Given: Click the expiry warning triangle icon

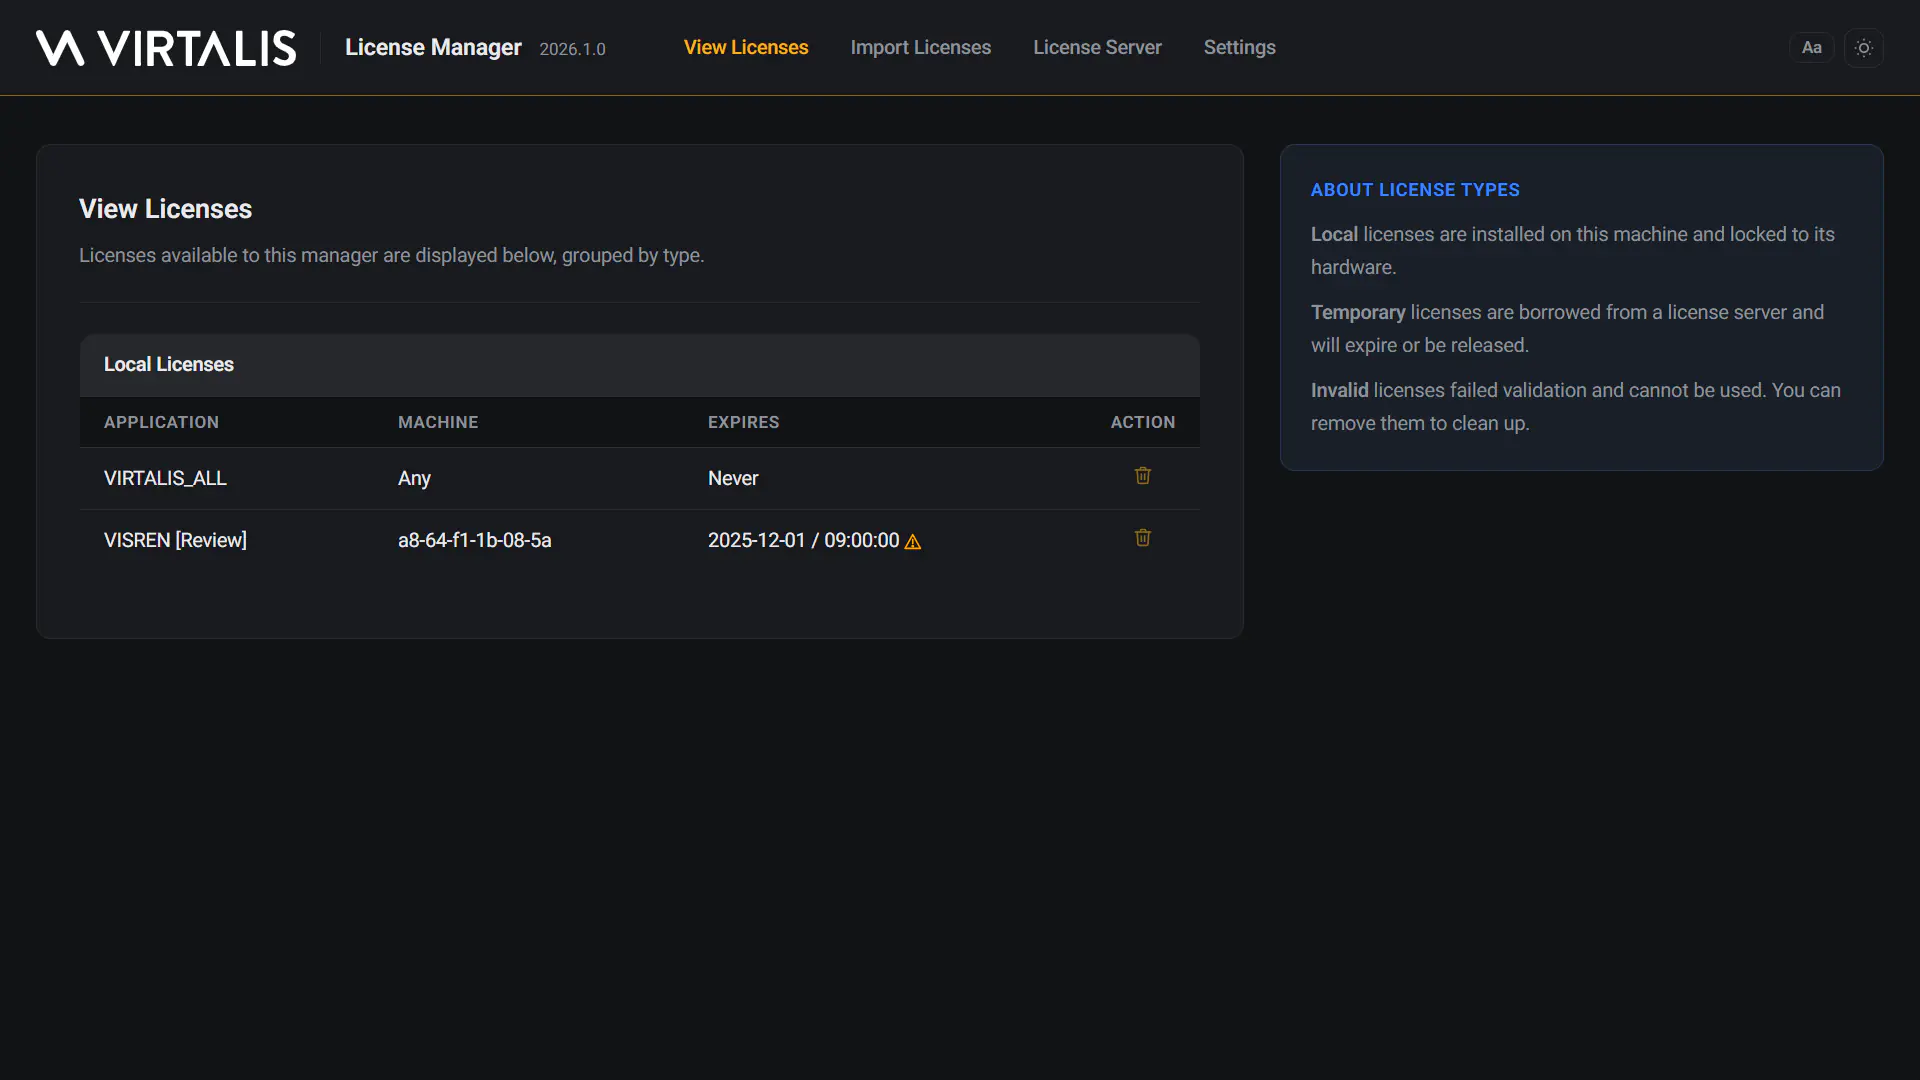Looking at the screenshot, I should tap(913, 542).
